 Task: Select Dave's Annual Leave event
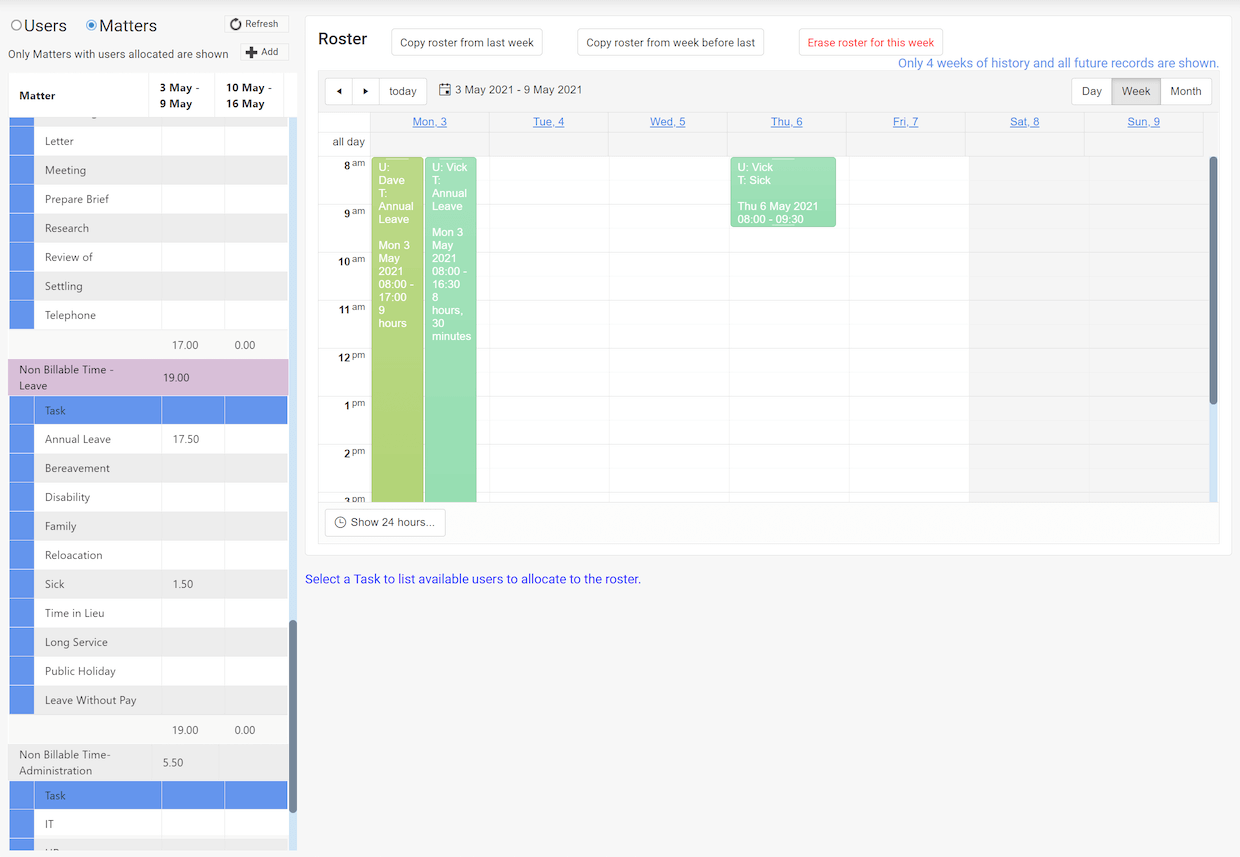click(397, 329)
